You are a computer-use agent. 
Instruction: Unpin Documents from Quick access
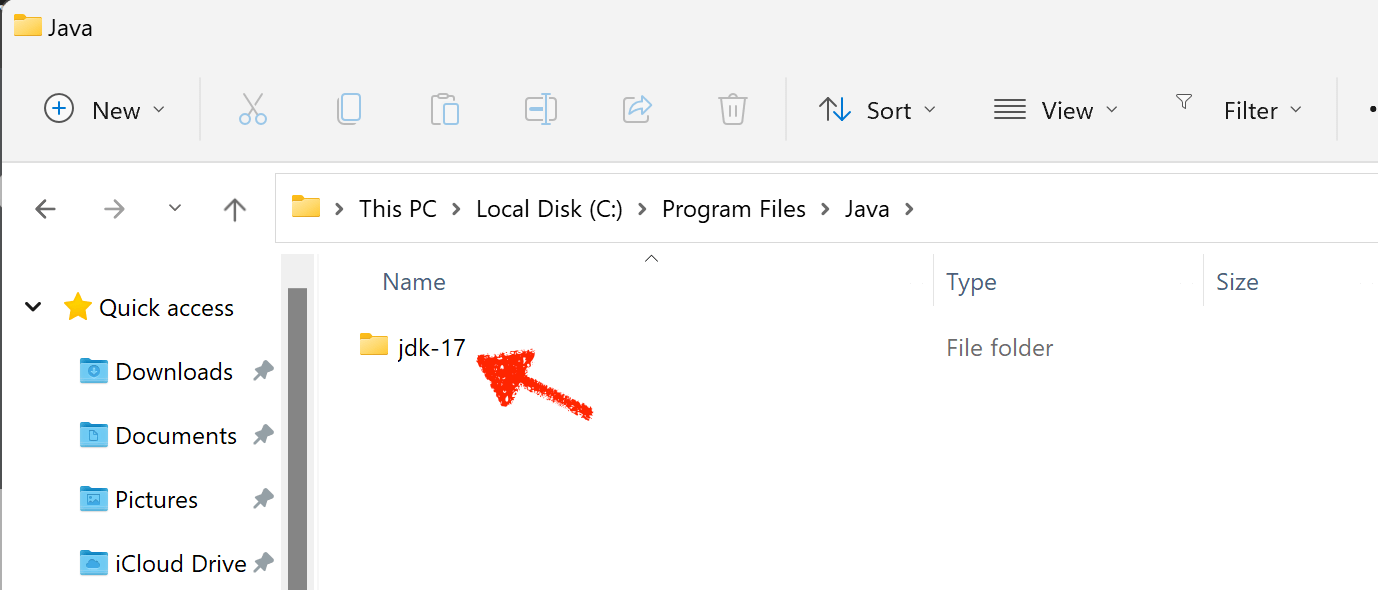(x=262, y=435)
